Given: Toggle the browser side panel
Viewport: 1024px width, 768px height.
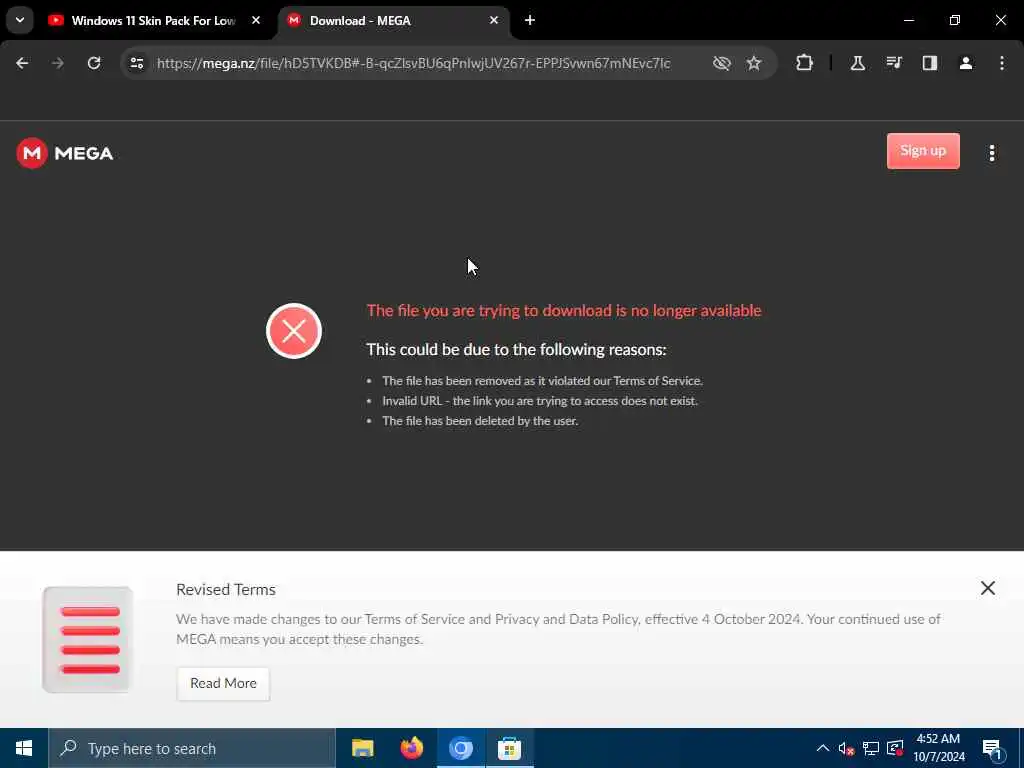Looking at the screenshot, I should 929,63.
